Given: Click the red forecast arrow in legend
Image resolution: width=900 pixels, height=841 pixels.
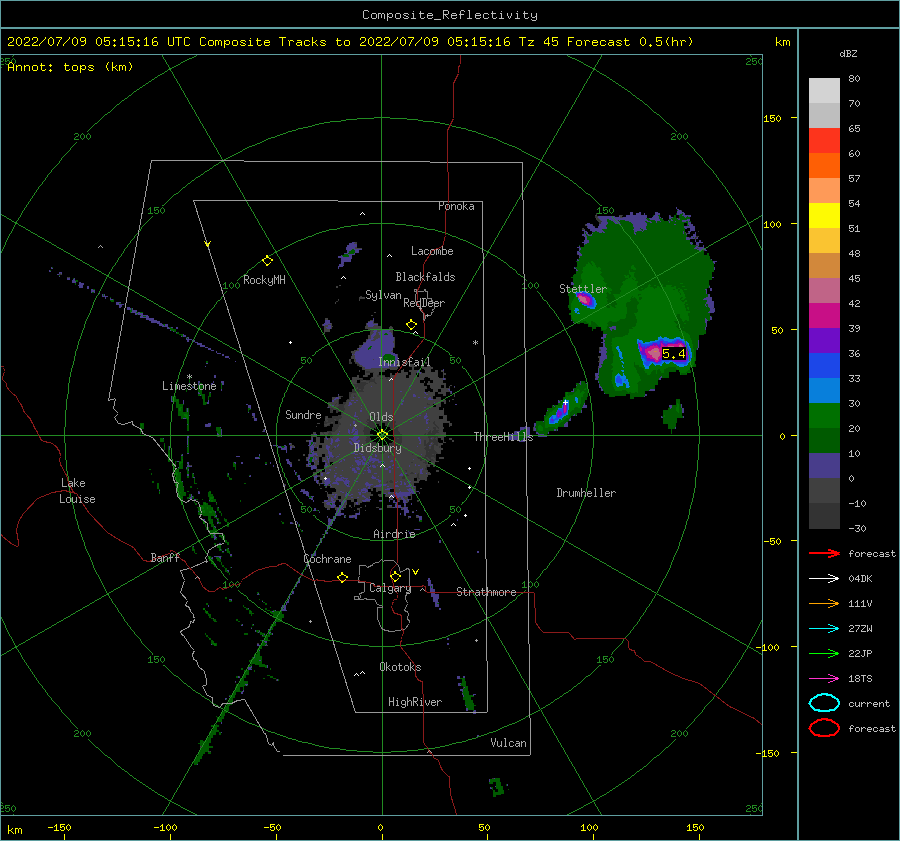Looking at the screenshot, I should (824, 553).
